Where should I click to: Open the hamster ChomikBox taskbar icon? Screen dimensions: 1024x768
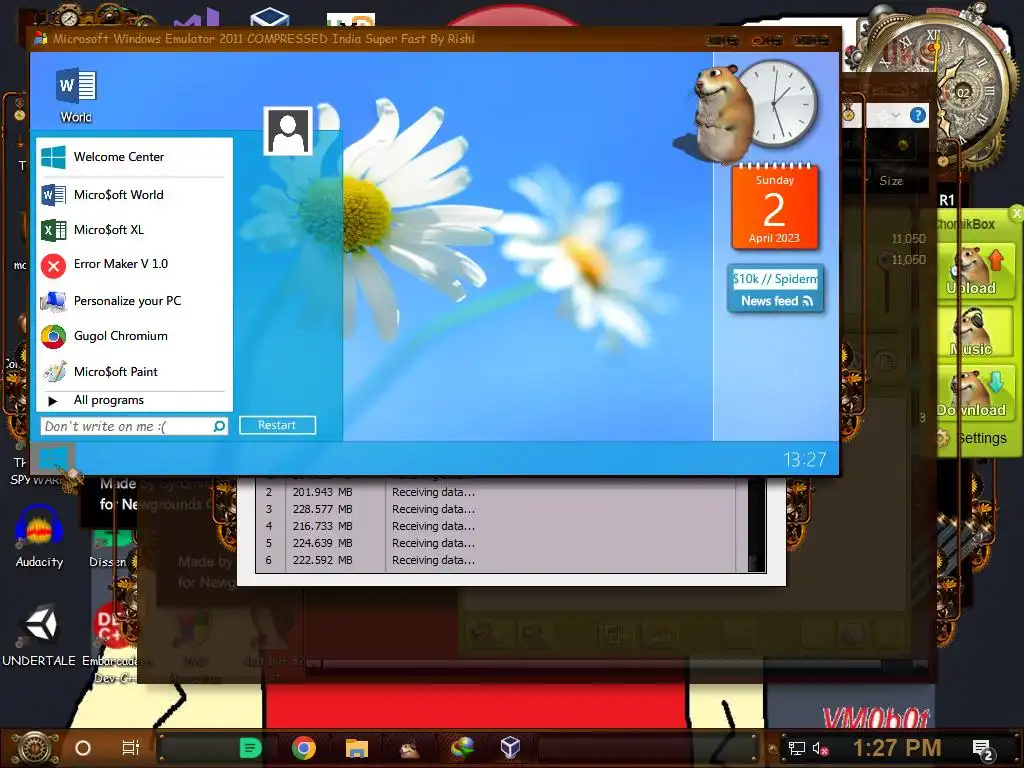[409, 748]
